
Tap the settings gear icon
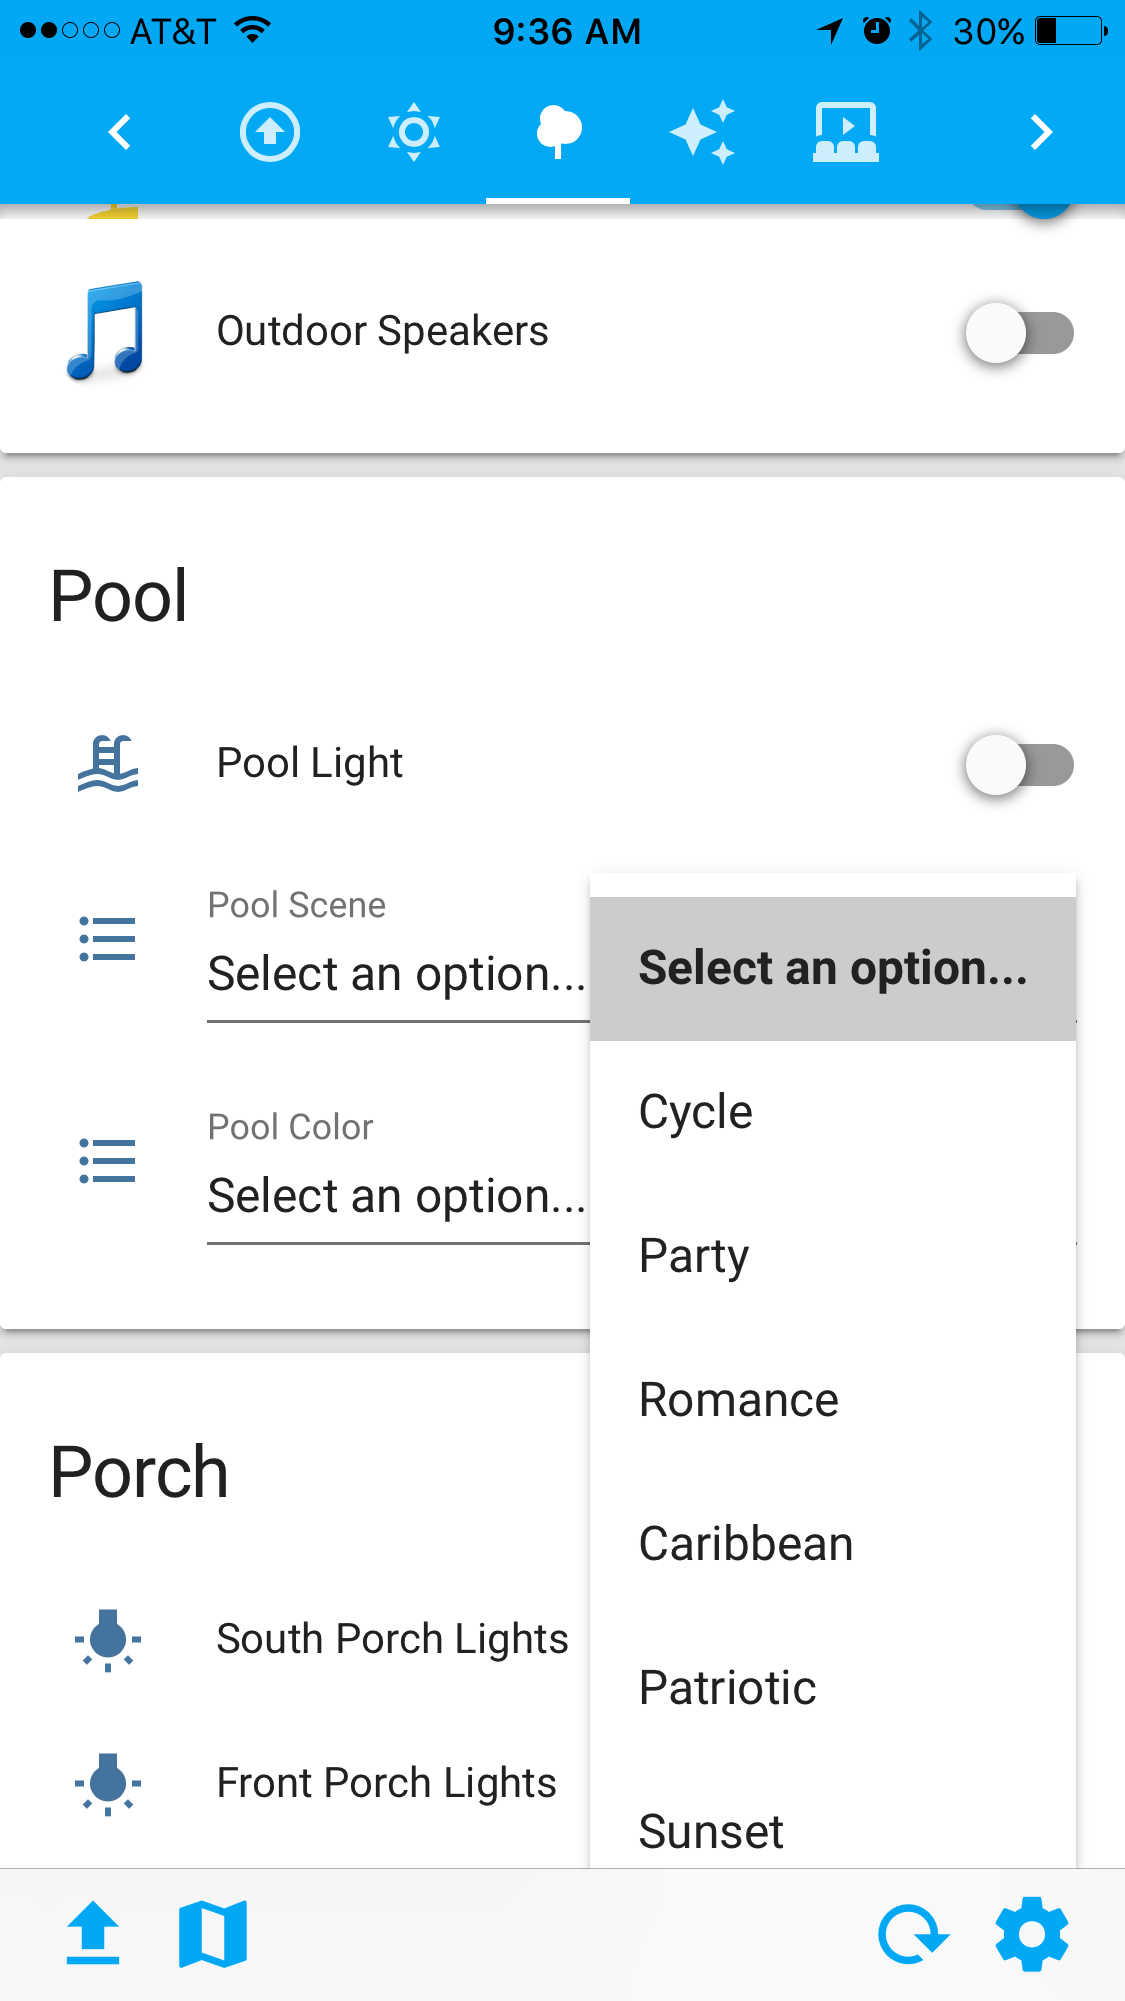point(1031,1934)
